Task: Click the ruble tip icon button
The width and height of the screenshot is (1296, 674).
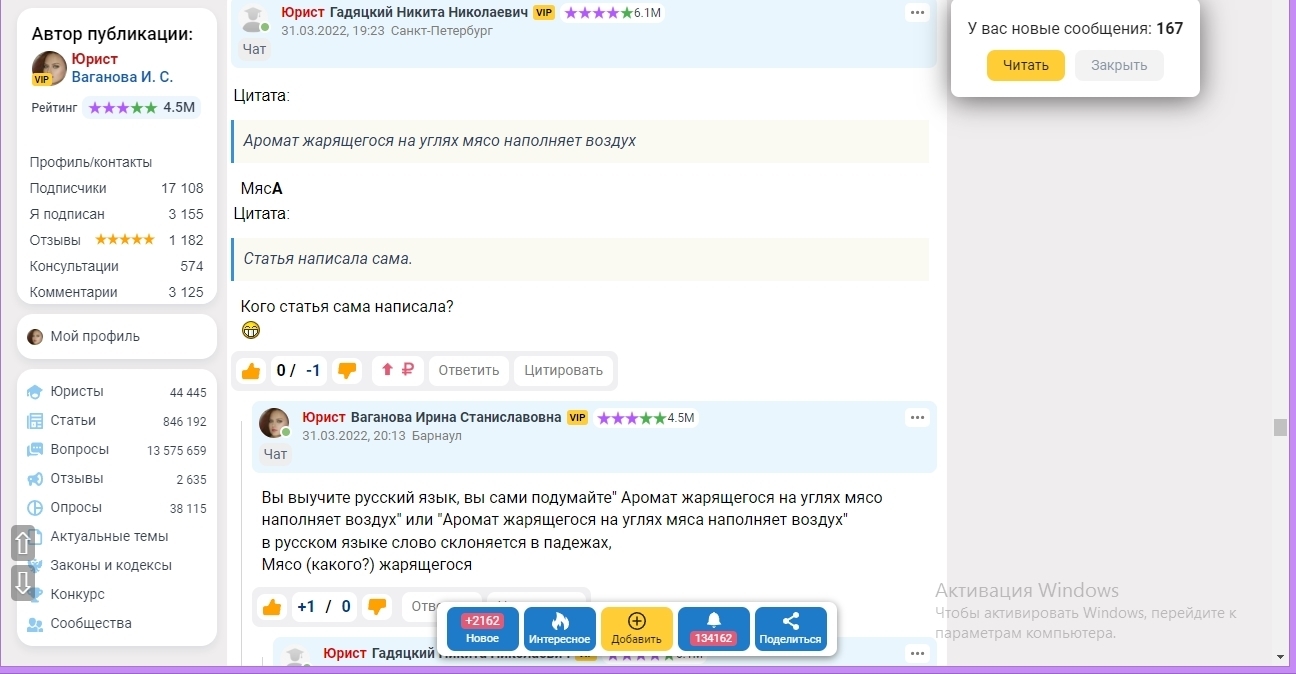Action: [398, 370]
